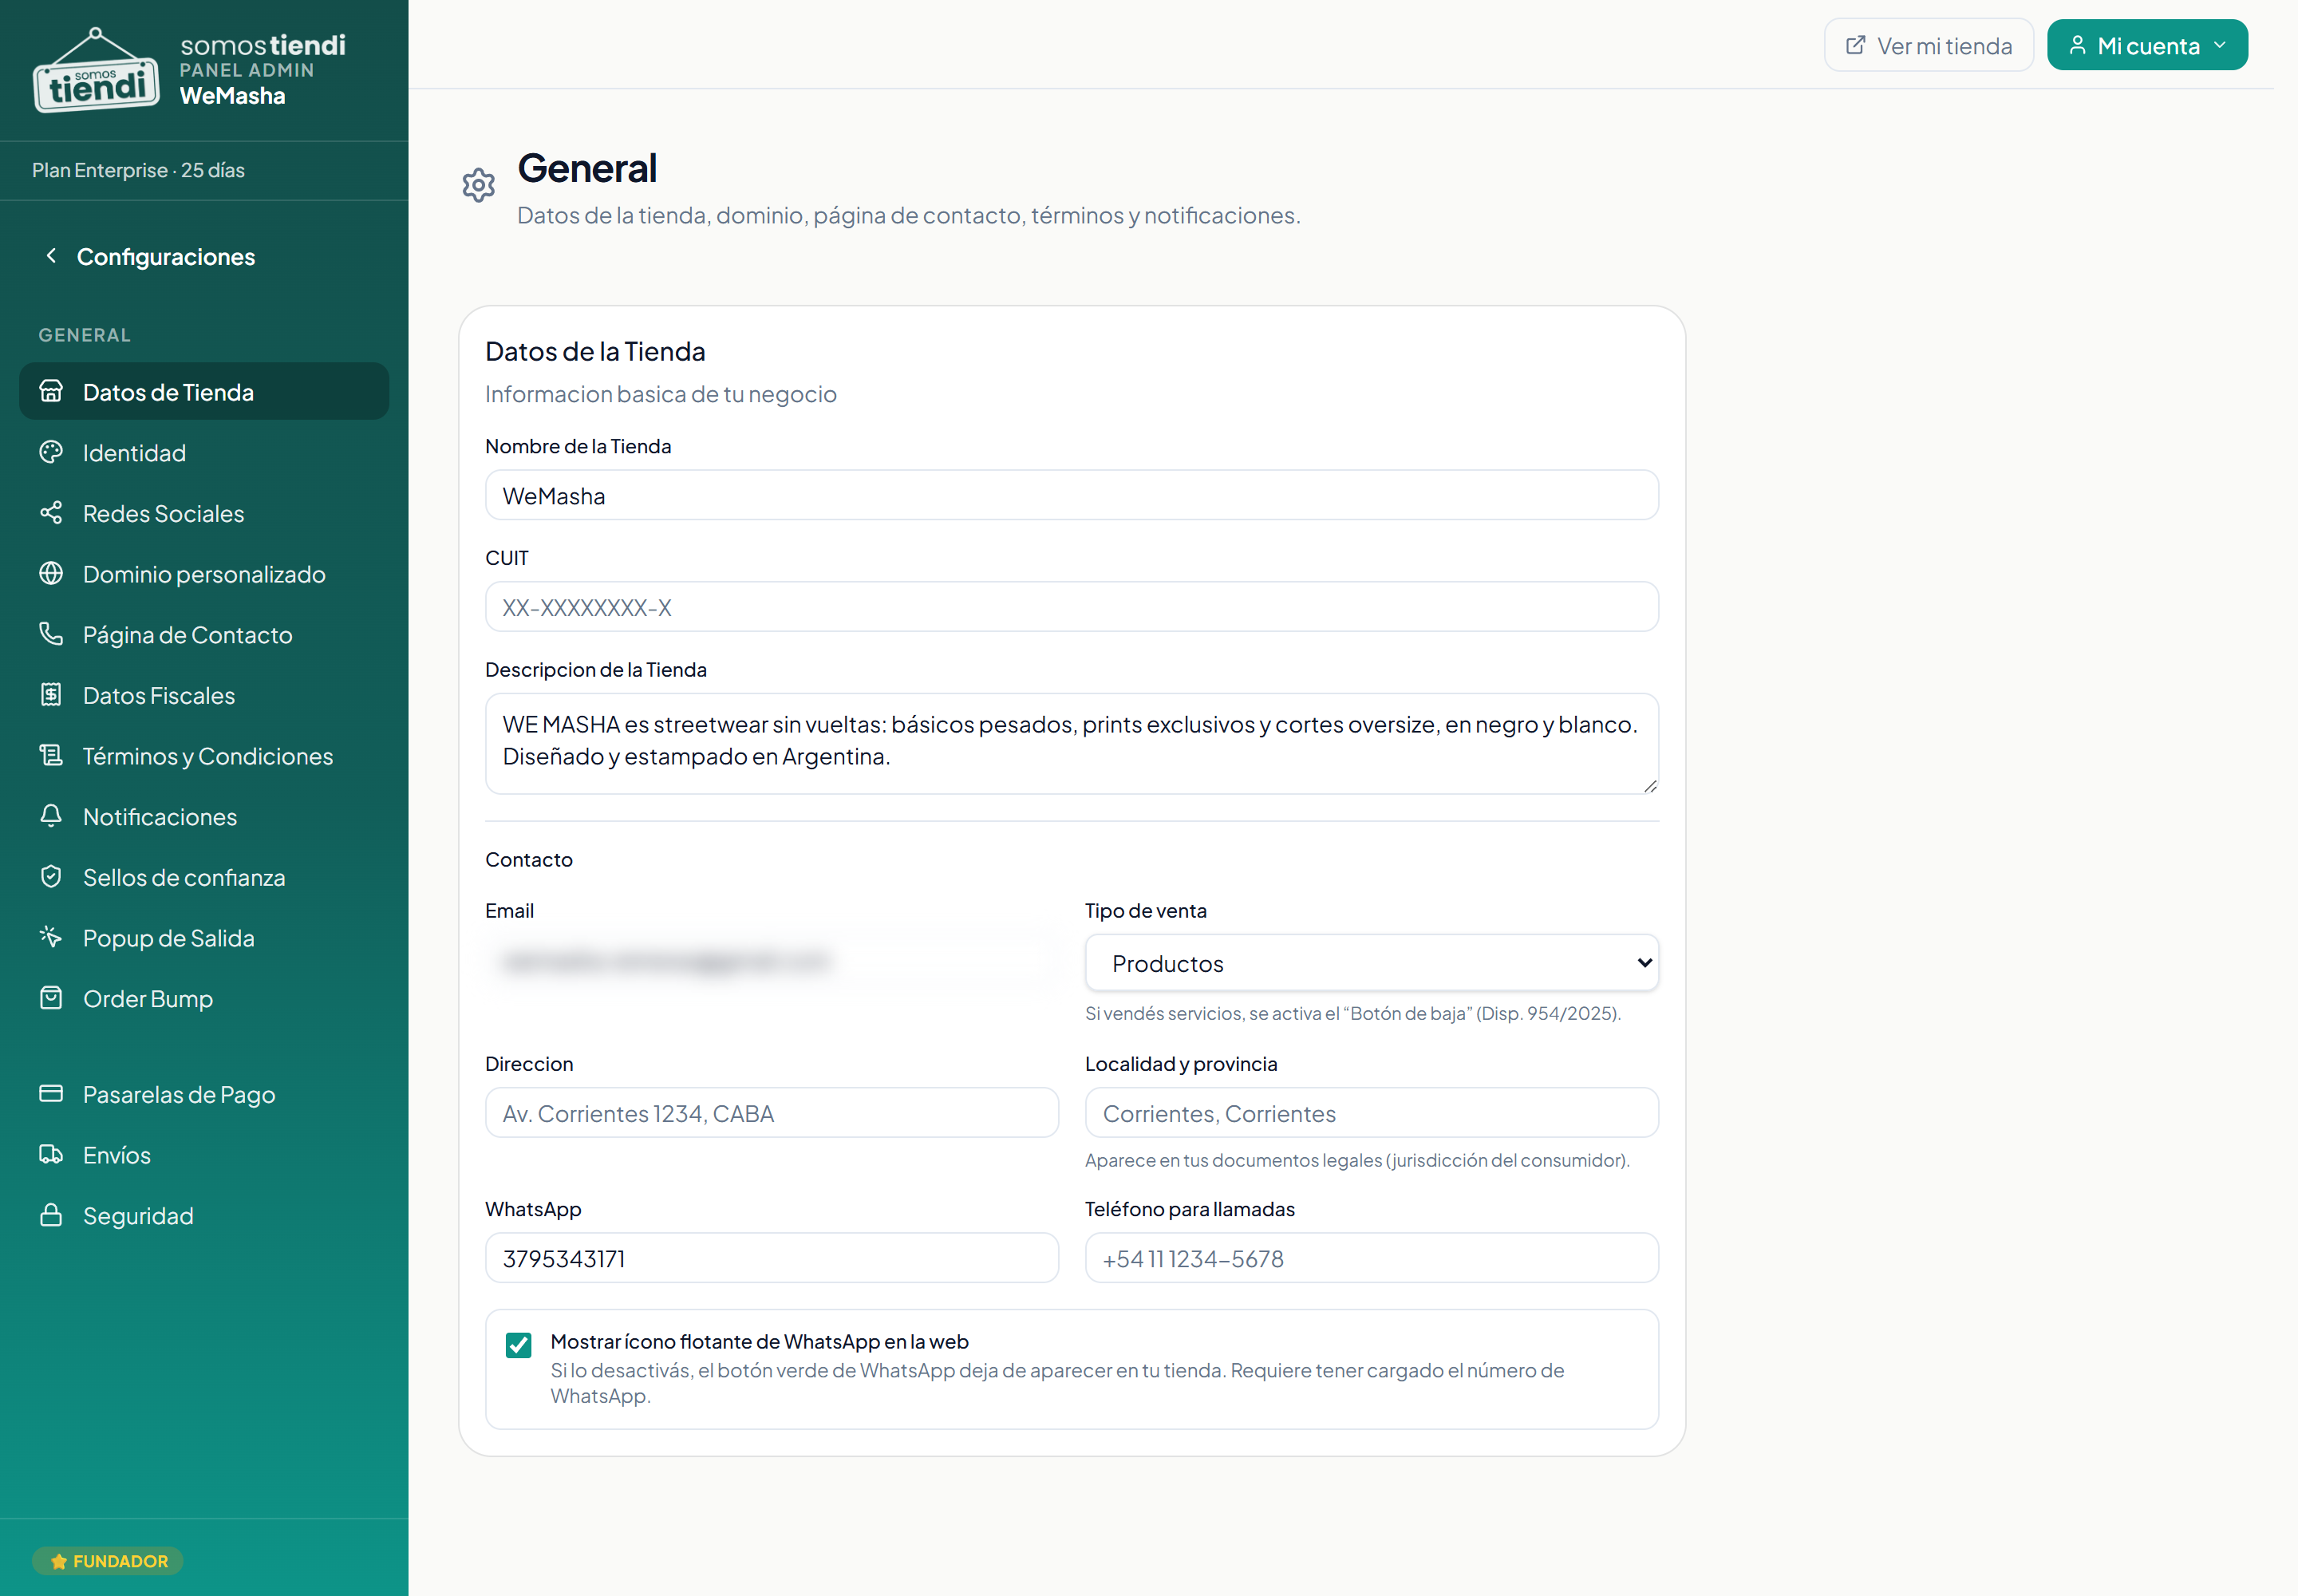Click the Informacion basica de tu negocio subtitle
The width and height of the screenshot is (2298, 1596).
coord(661,394)
